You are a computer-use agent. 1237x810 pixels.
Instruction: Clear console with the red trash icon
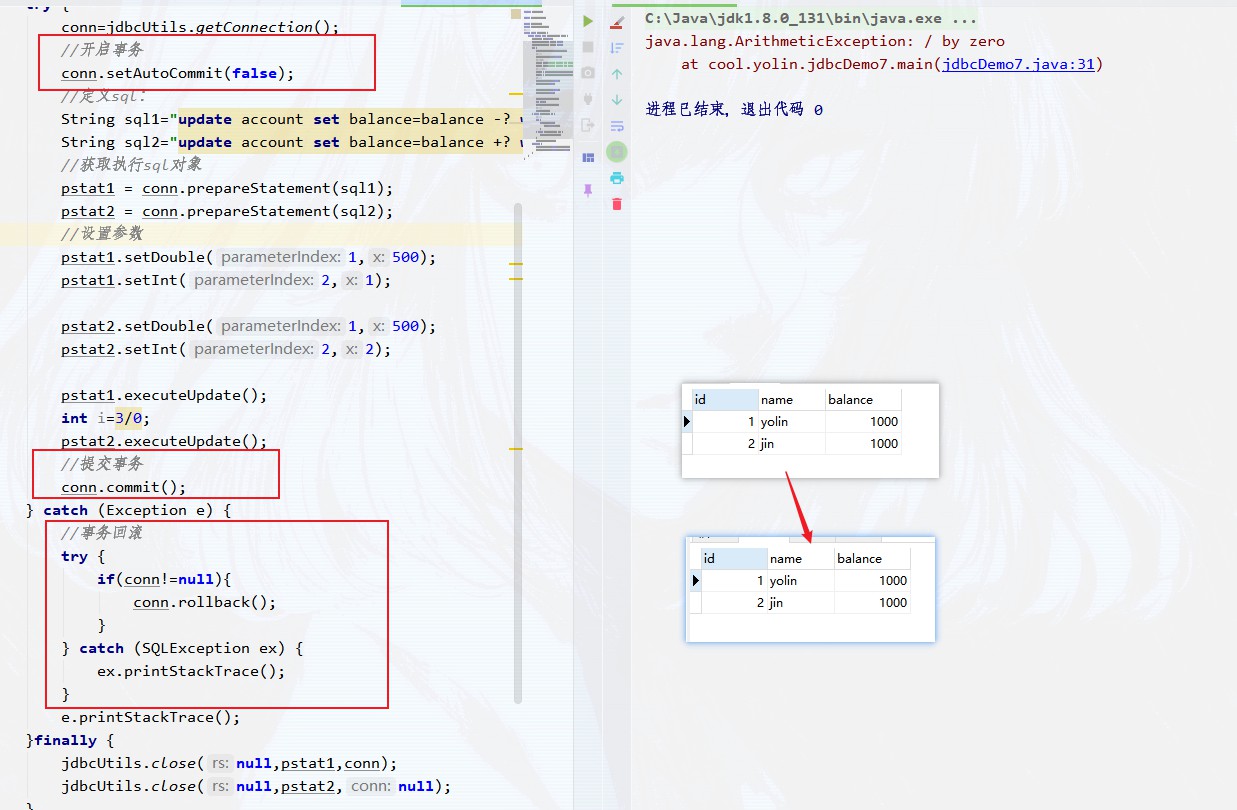[617, 204]
